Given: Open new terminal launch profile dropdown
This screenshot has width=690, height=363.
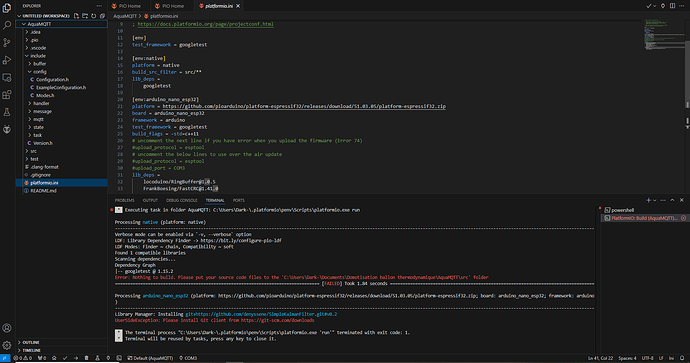Looking at the screenshot, I should pos(654,201).
